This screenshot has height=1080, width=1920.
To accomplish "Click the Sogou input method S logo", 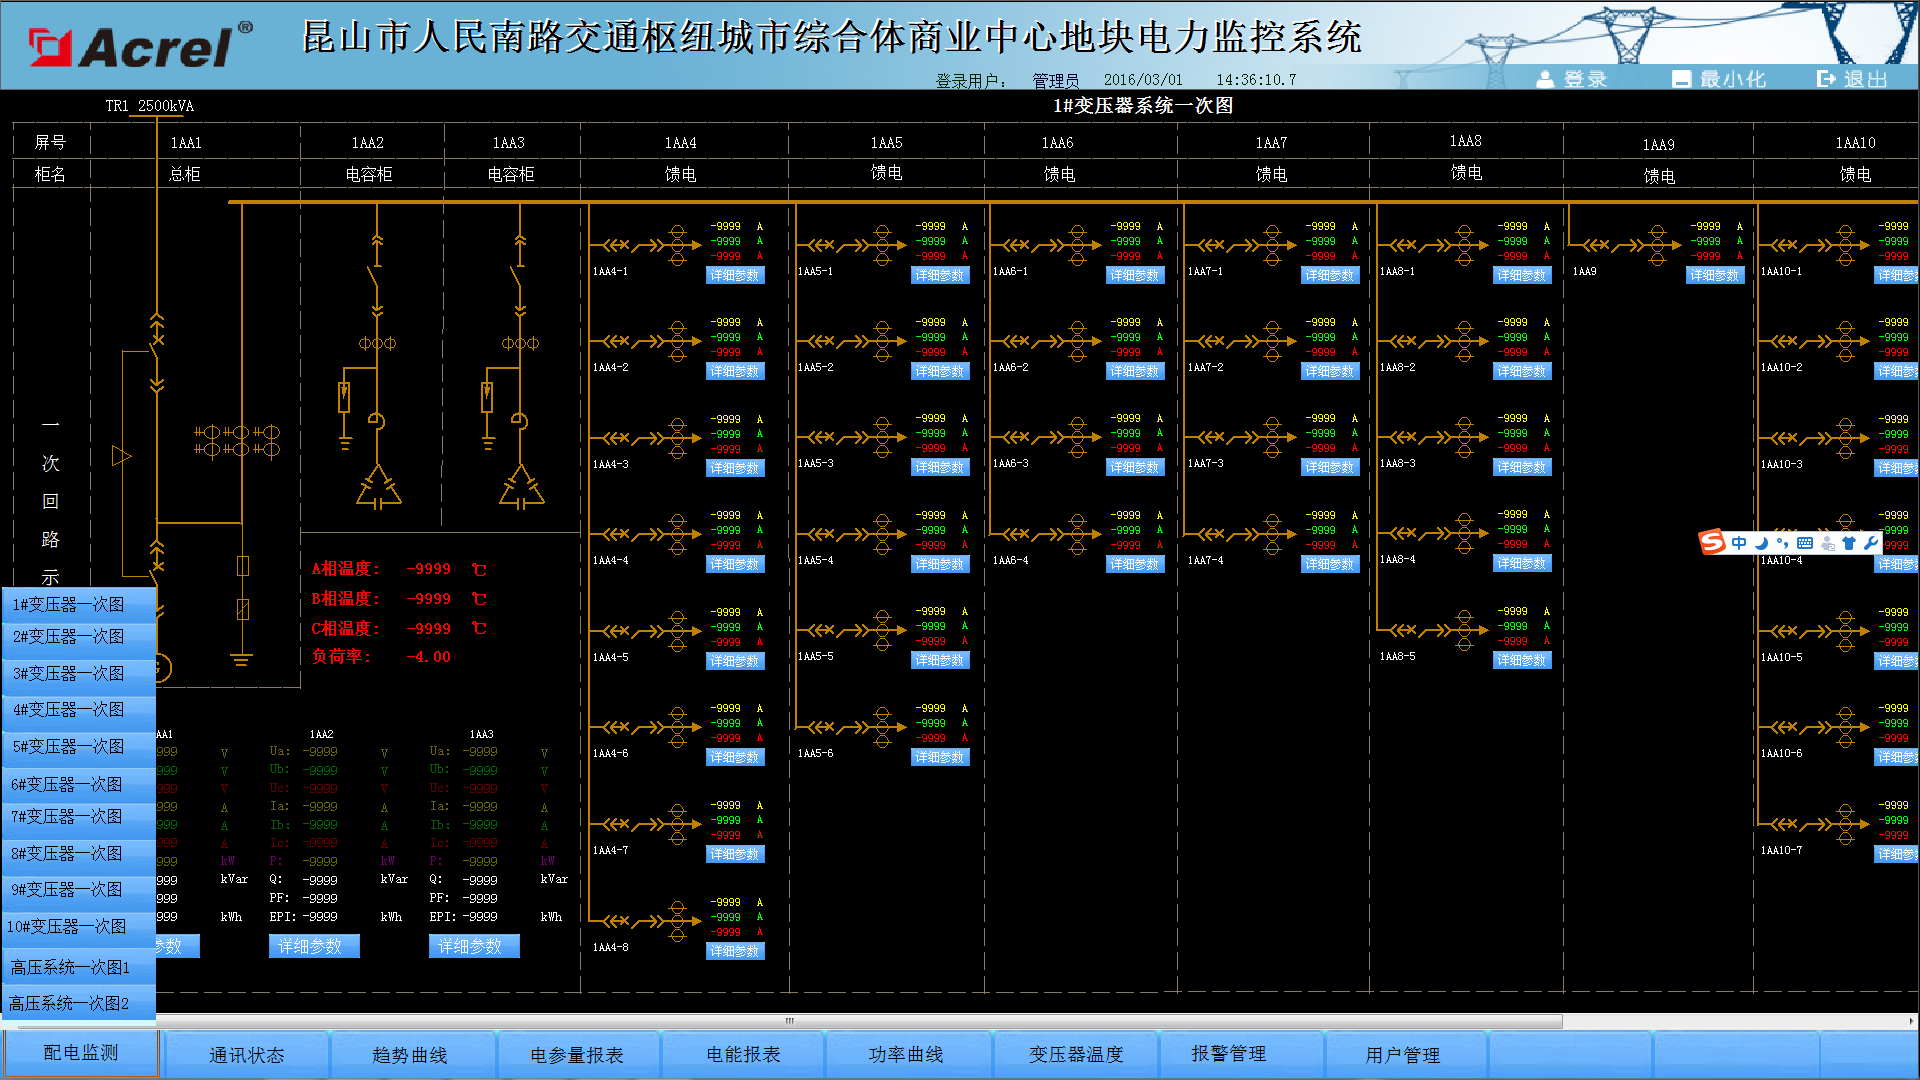I will [1712, 543].
